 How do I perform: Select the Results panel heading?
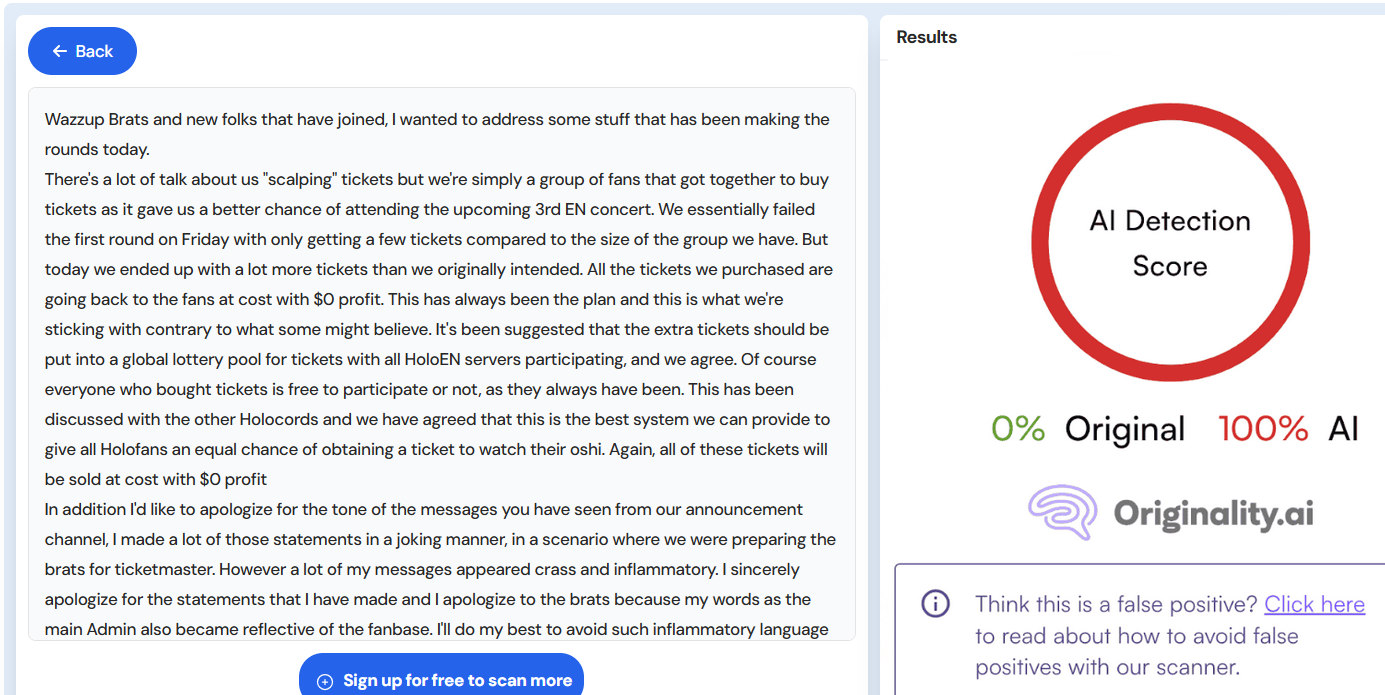(926, 37)
